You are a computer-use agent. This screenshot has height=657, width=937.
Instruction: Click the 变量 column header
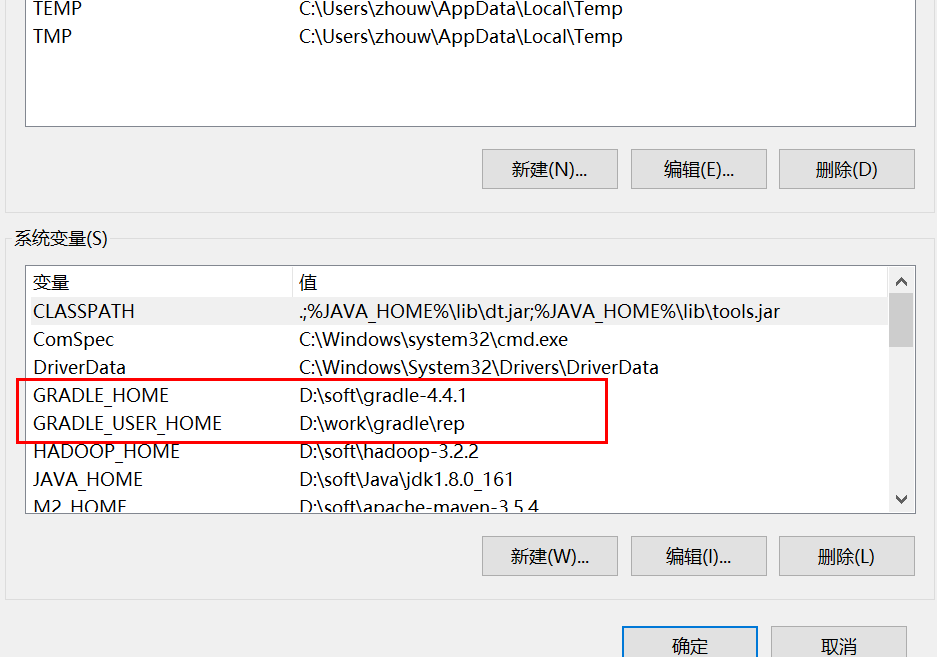click(161, 282)
